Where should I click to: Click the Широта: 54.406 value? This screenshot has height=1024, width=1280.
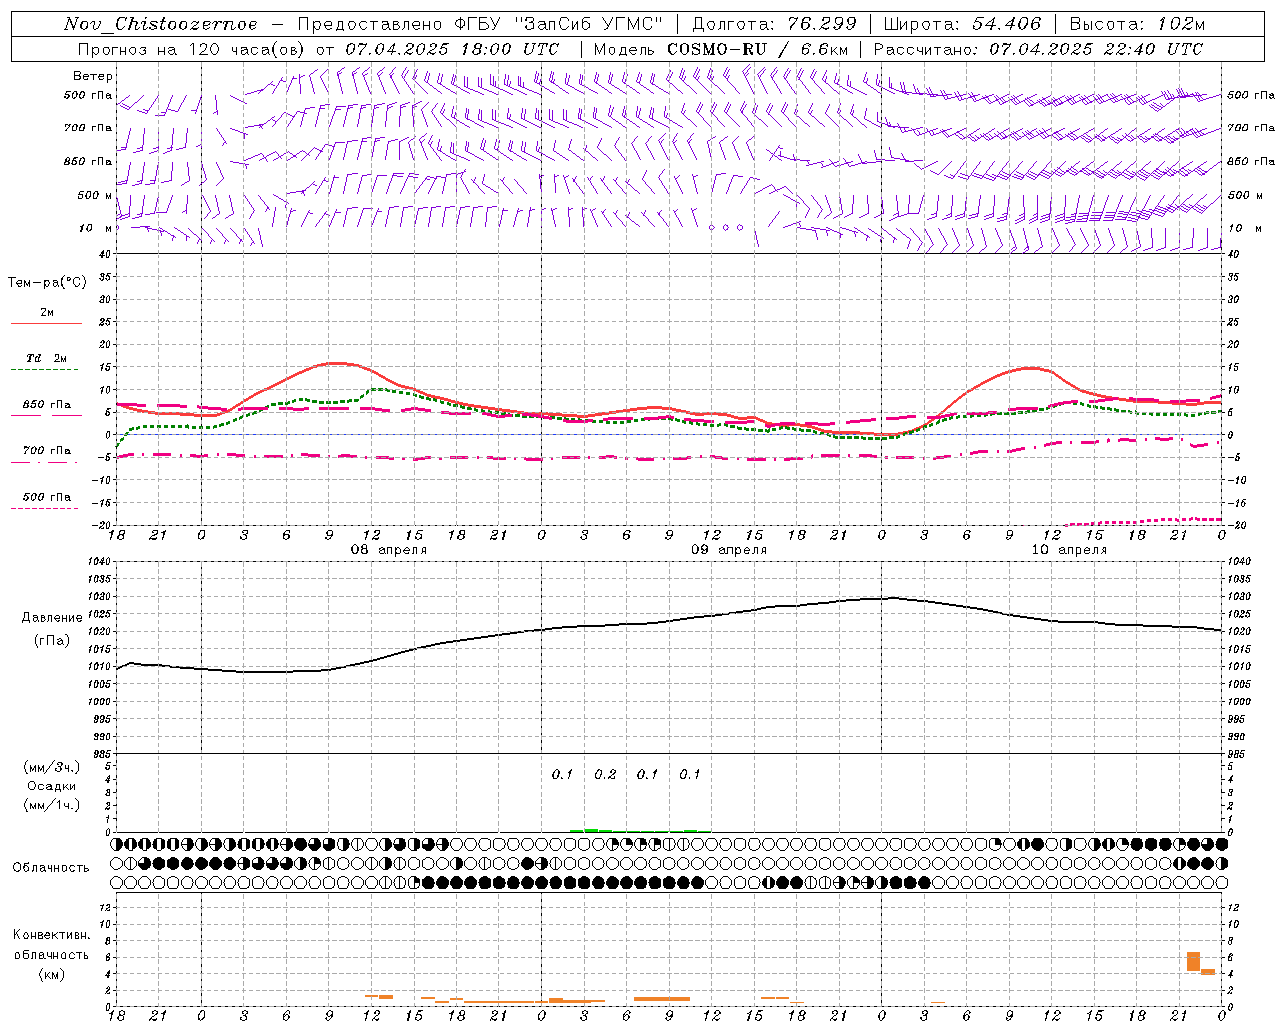pos(963,24)
